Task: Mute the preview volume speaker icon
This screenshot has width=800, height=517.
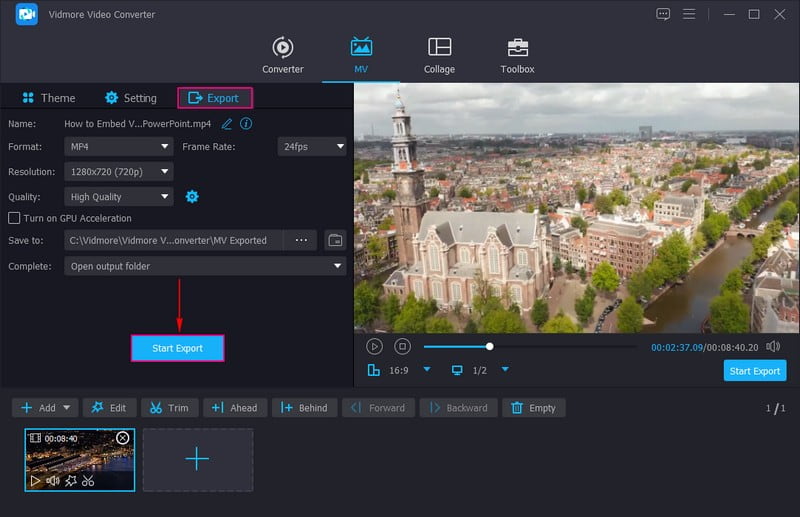Action: tap(773, 346)
